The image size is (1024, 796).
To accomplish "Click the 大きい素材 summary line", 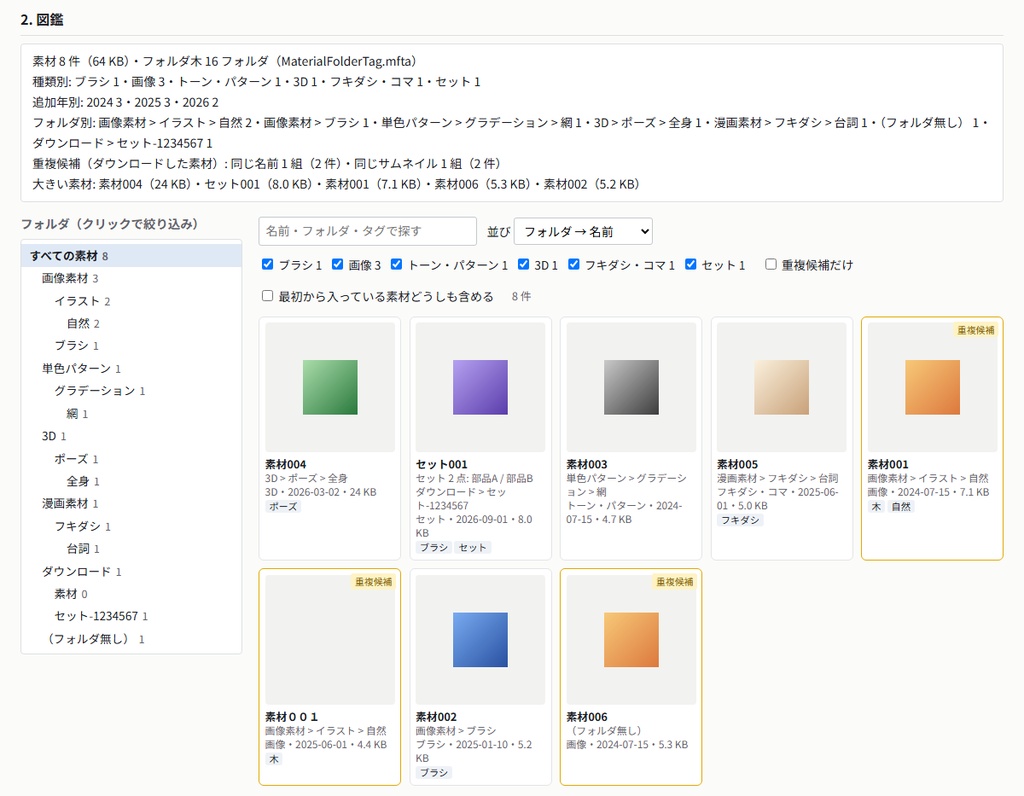I will point(336,184).
